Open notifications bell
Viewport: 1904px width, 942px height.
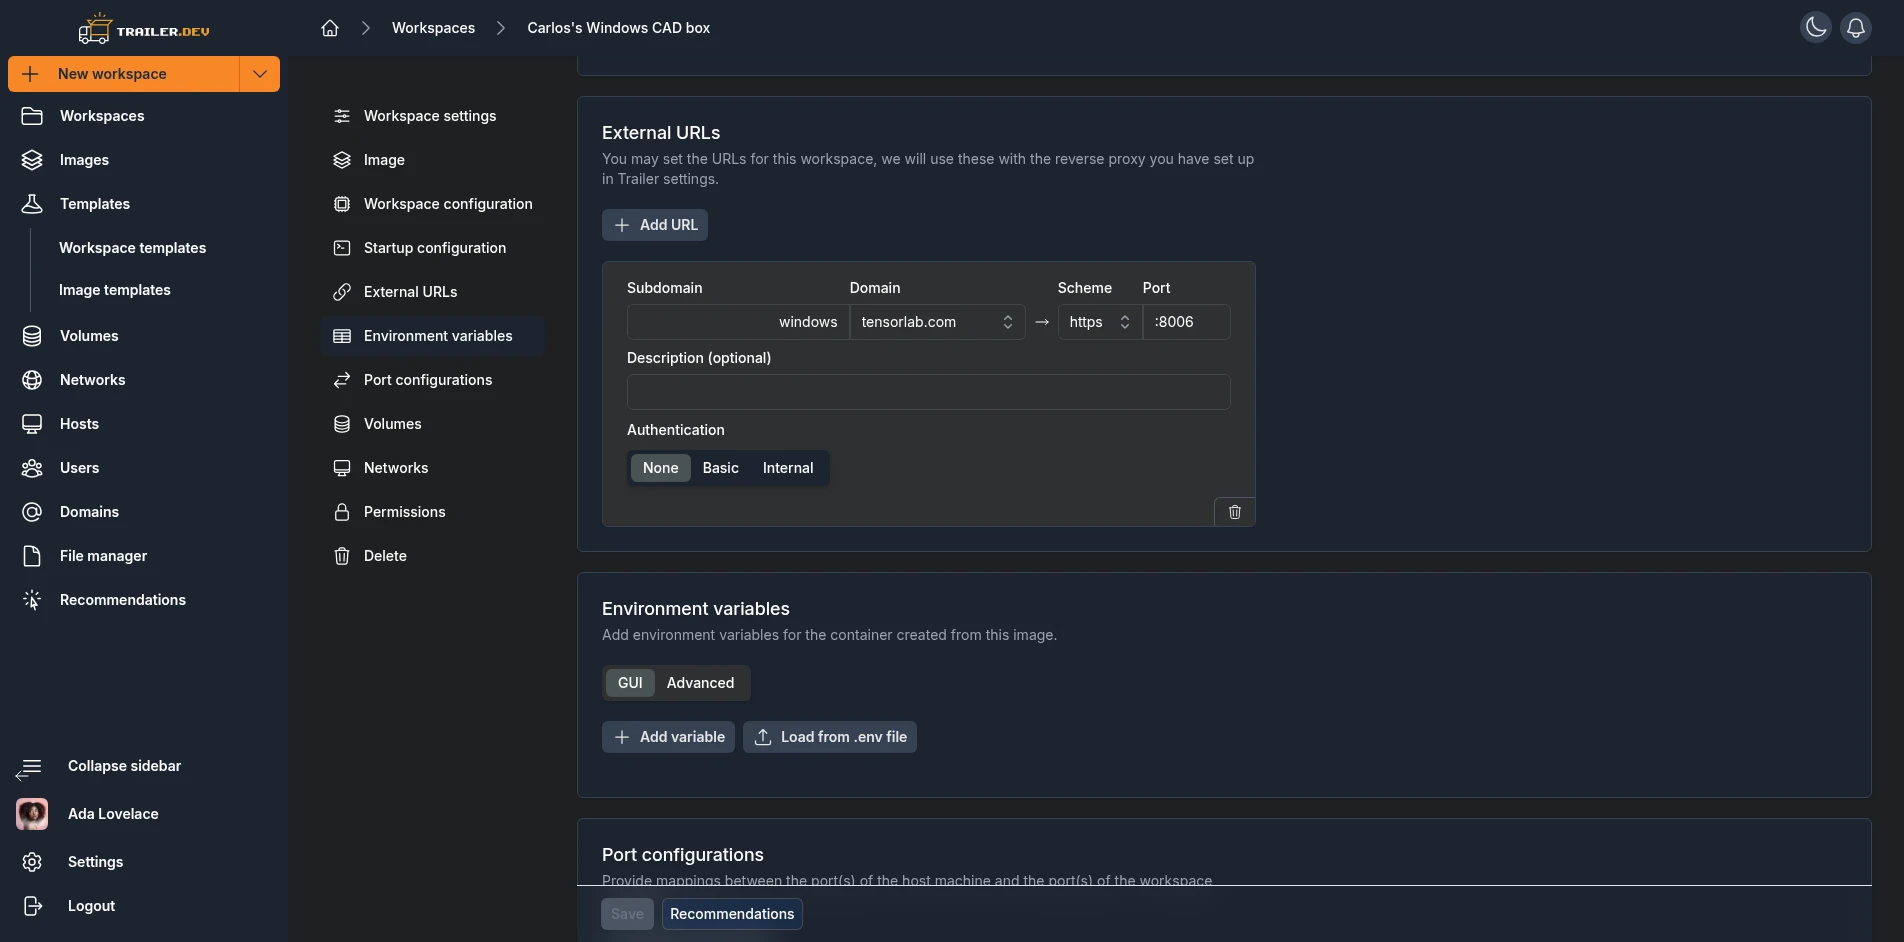coord(1856,27)
